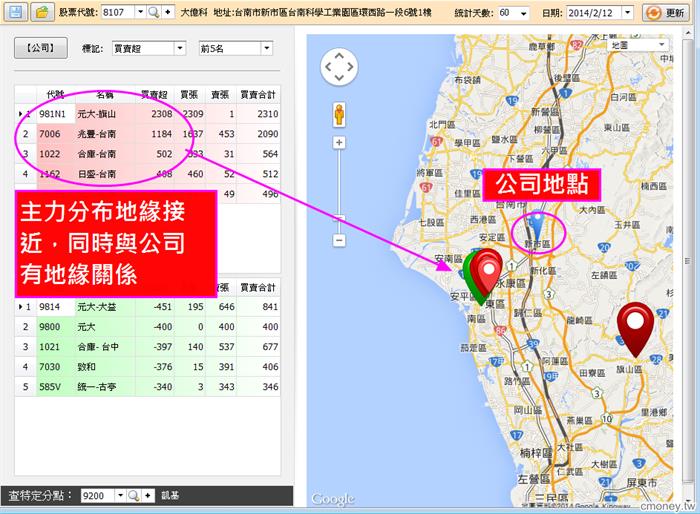Select row 9800 元大

tap(147, 327)
